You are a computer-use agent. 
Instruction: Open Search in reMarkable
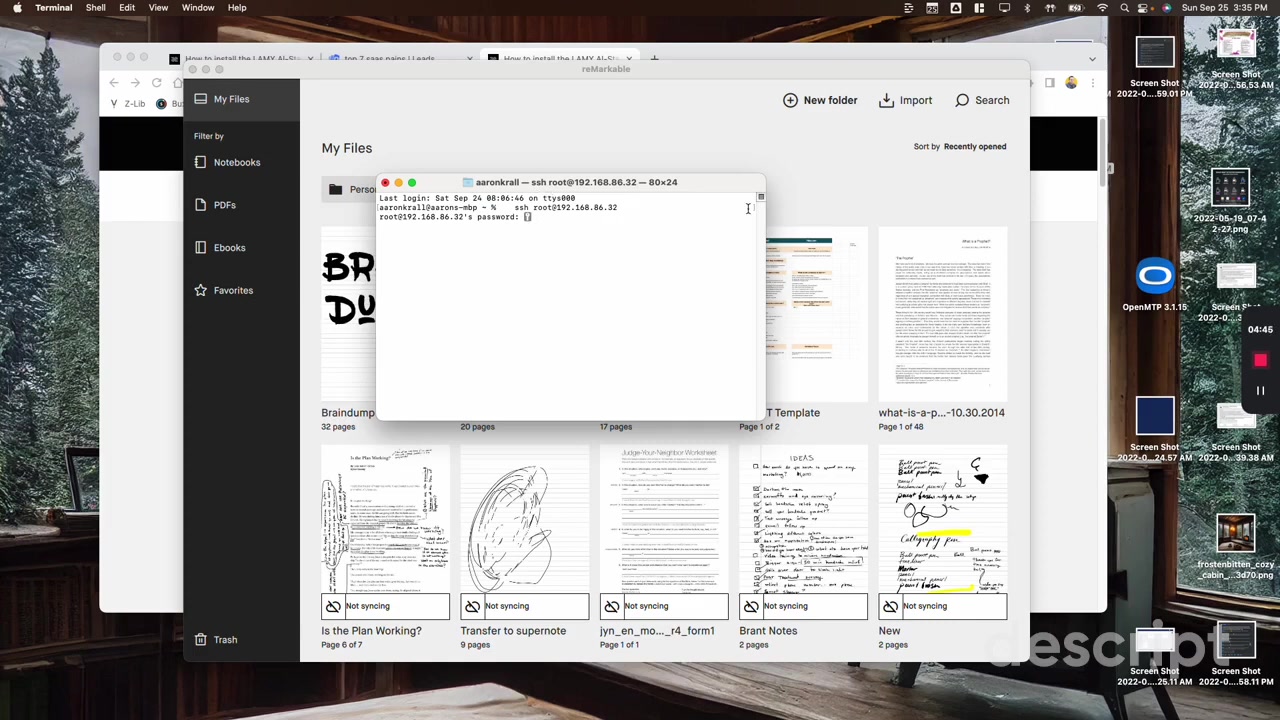[982, 100]
